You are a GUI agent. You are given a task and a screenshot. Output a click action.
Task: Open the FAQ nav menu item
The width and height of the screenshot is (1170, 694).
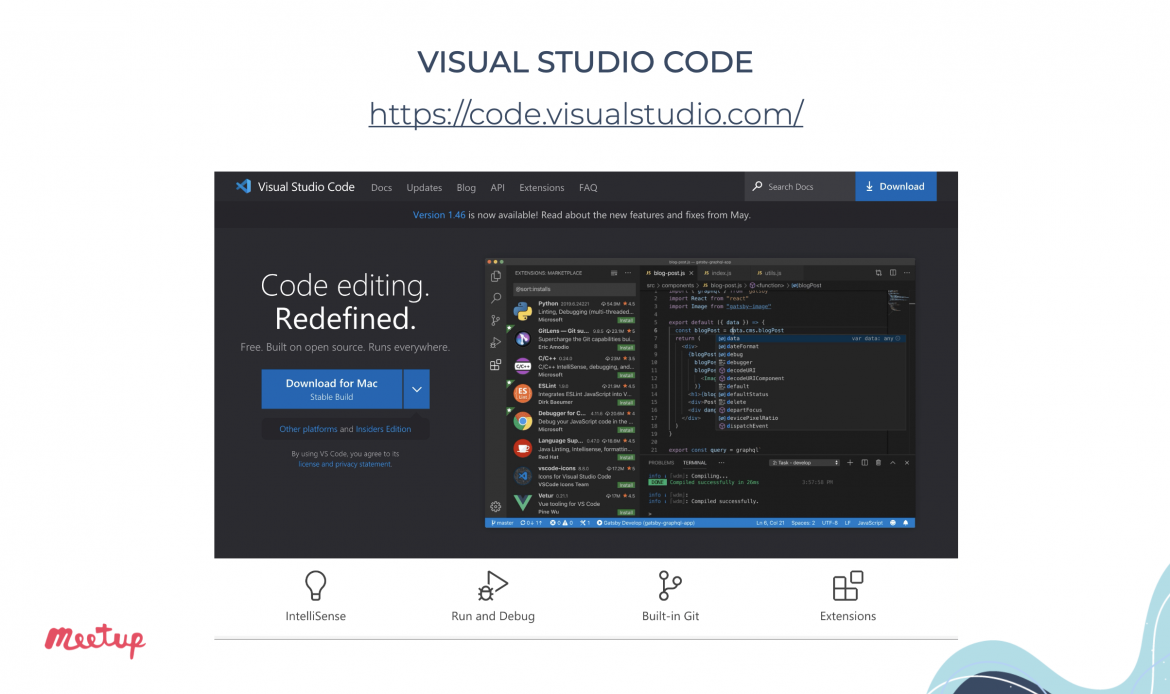(x=588, y=187)
